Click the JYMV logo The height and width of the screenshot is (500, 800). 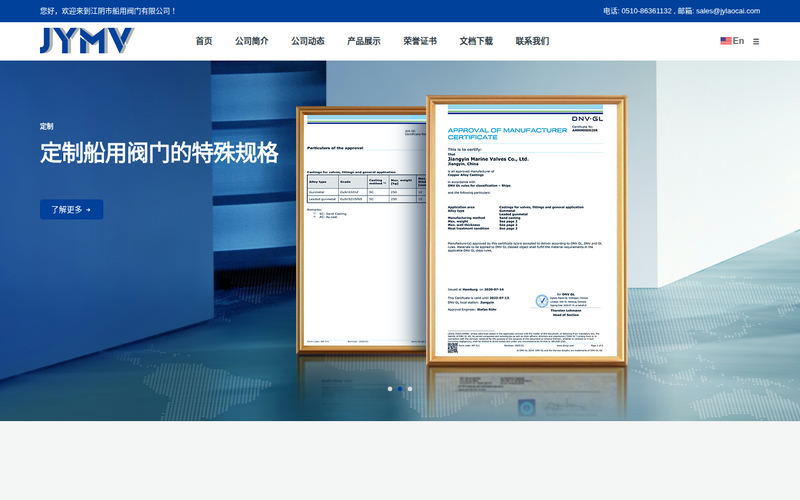(87, 40)
